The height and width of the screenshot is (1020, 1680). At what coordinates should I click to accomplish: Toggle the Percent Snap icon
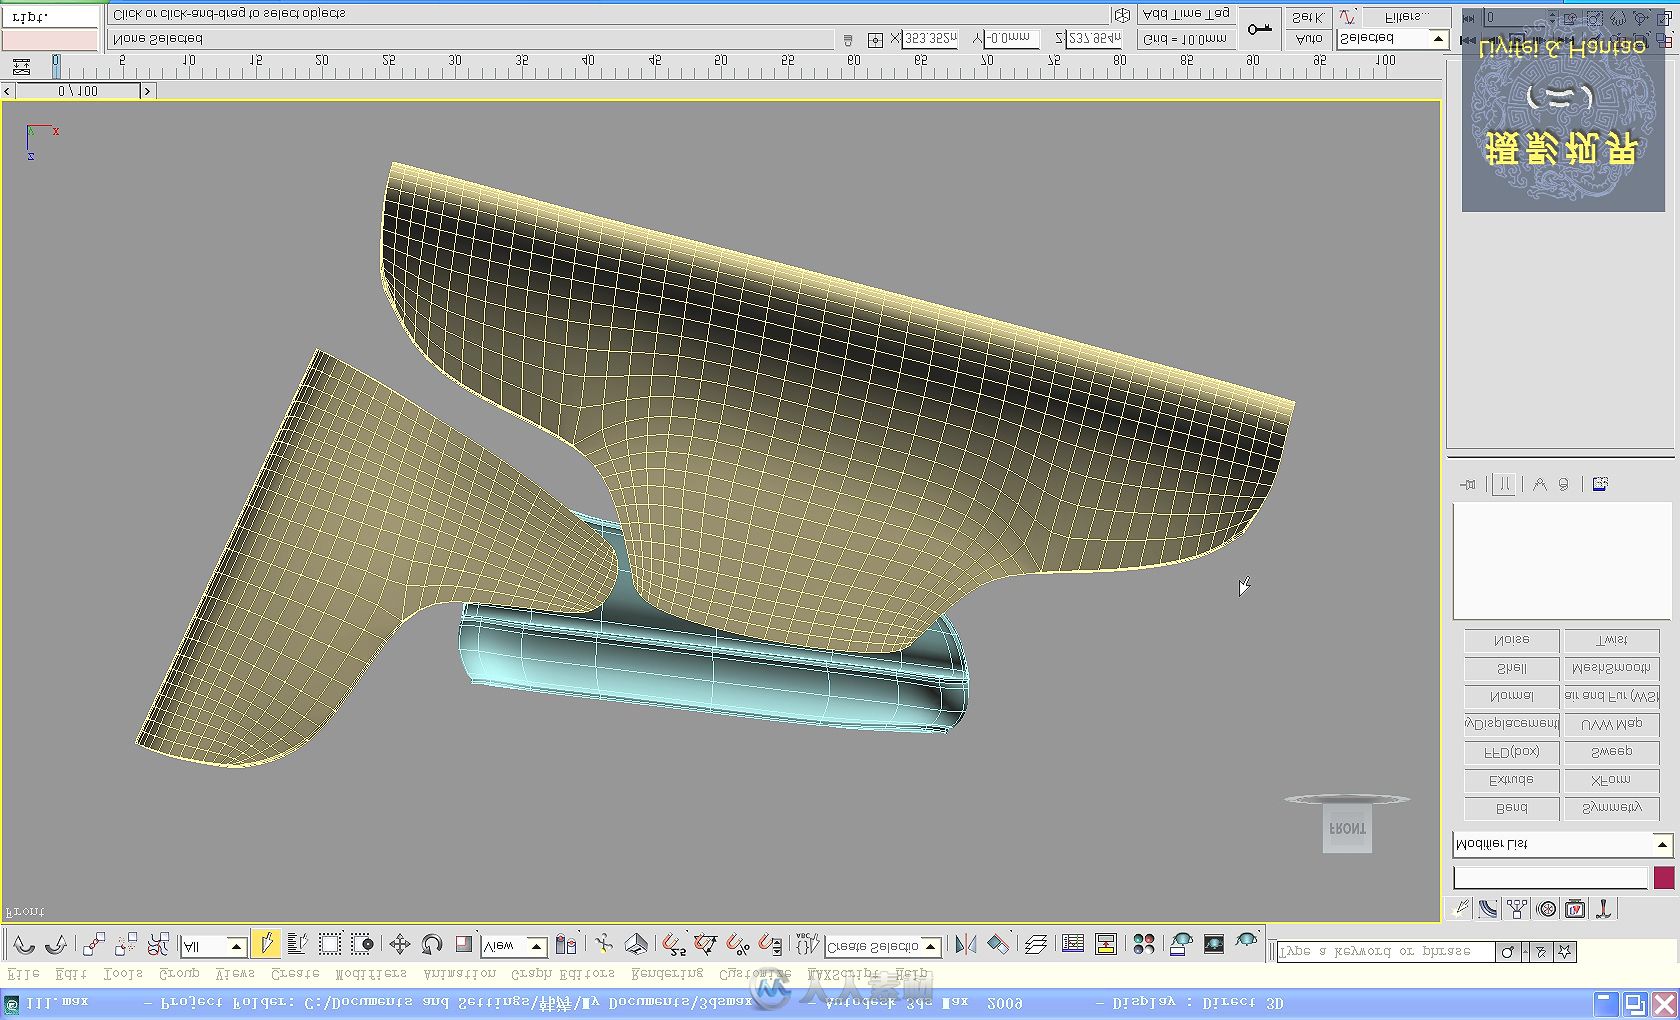pyautogui.click(x=738, y=944)
